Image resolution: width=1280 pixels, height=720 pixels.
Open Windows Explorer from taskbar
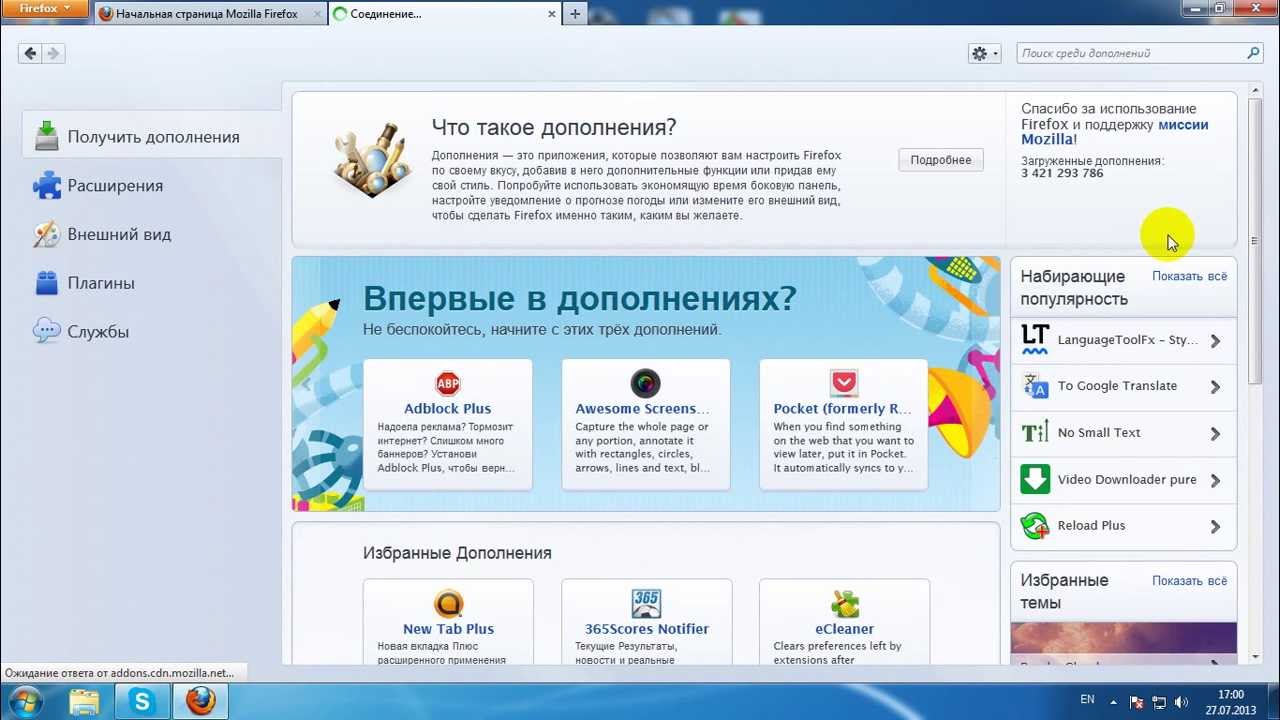pyautogui.click(x=86, y=701)
